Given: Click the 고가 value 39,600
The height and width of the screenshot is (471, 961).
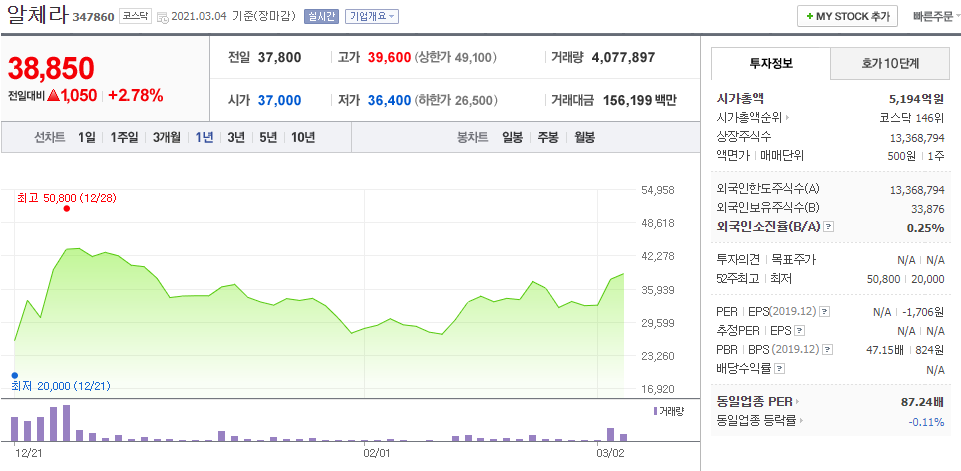Looking at the screenshot, I should pos(389,58).
